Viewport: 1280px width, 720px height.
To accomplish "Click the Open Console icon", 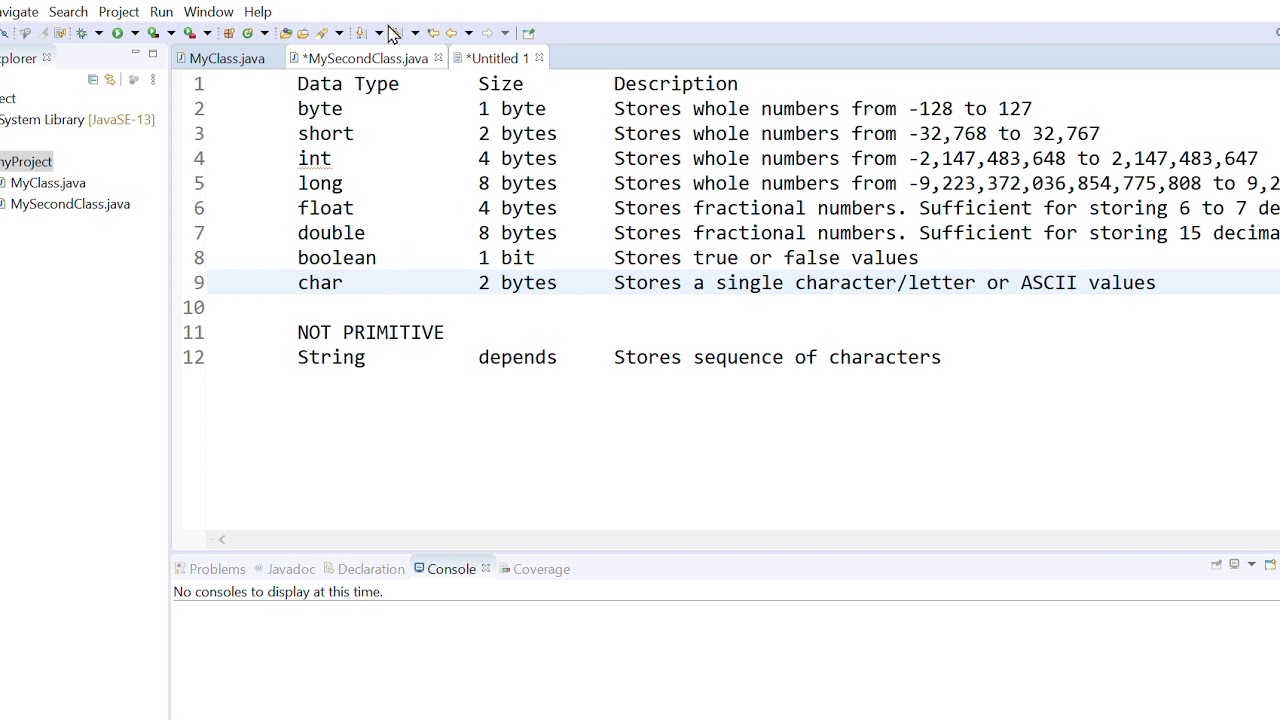I will (x=1270, y=565).
